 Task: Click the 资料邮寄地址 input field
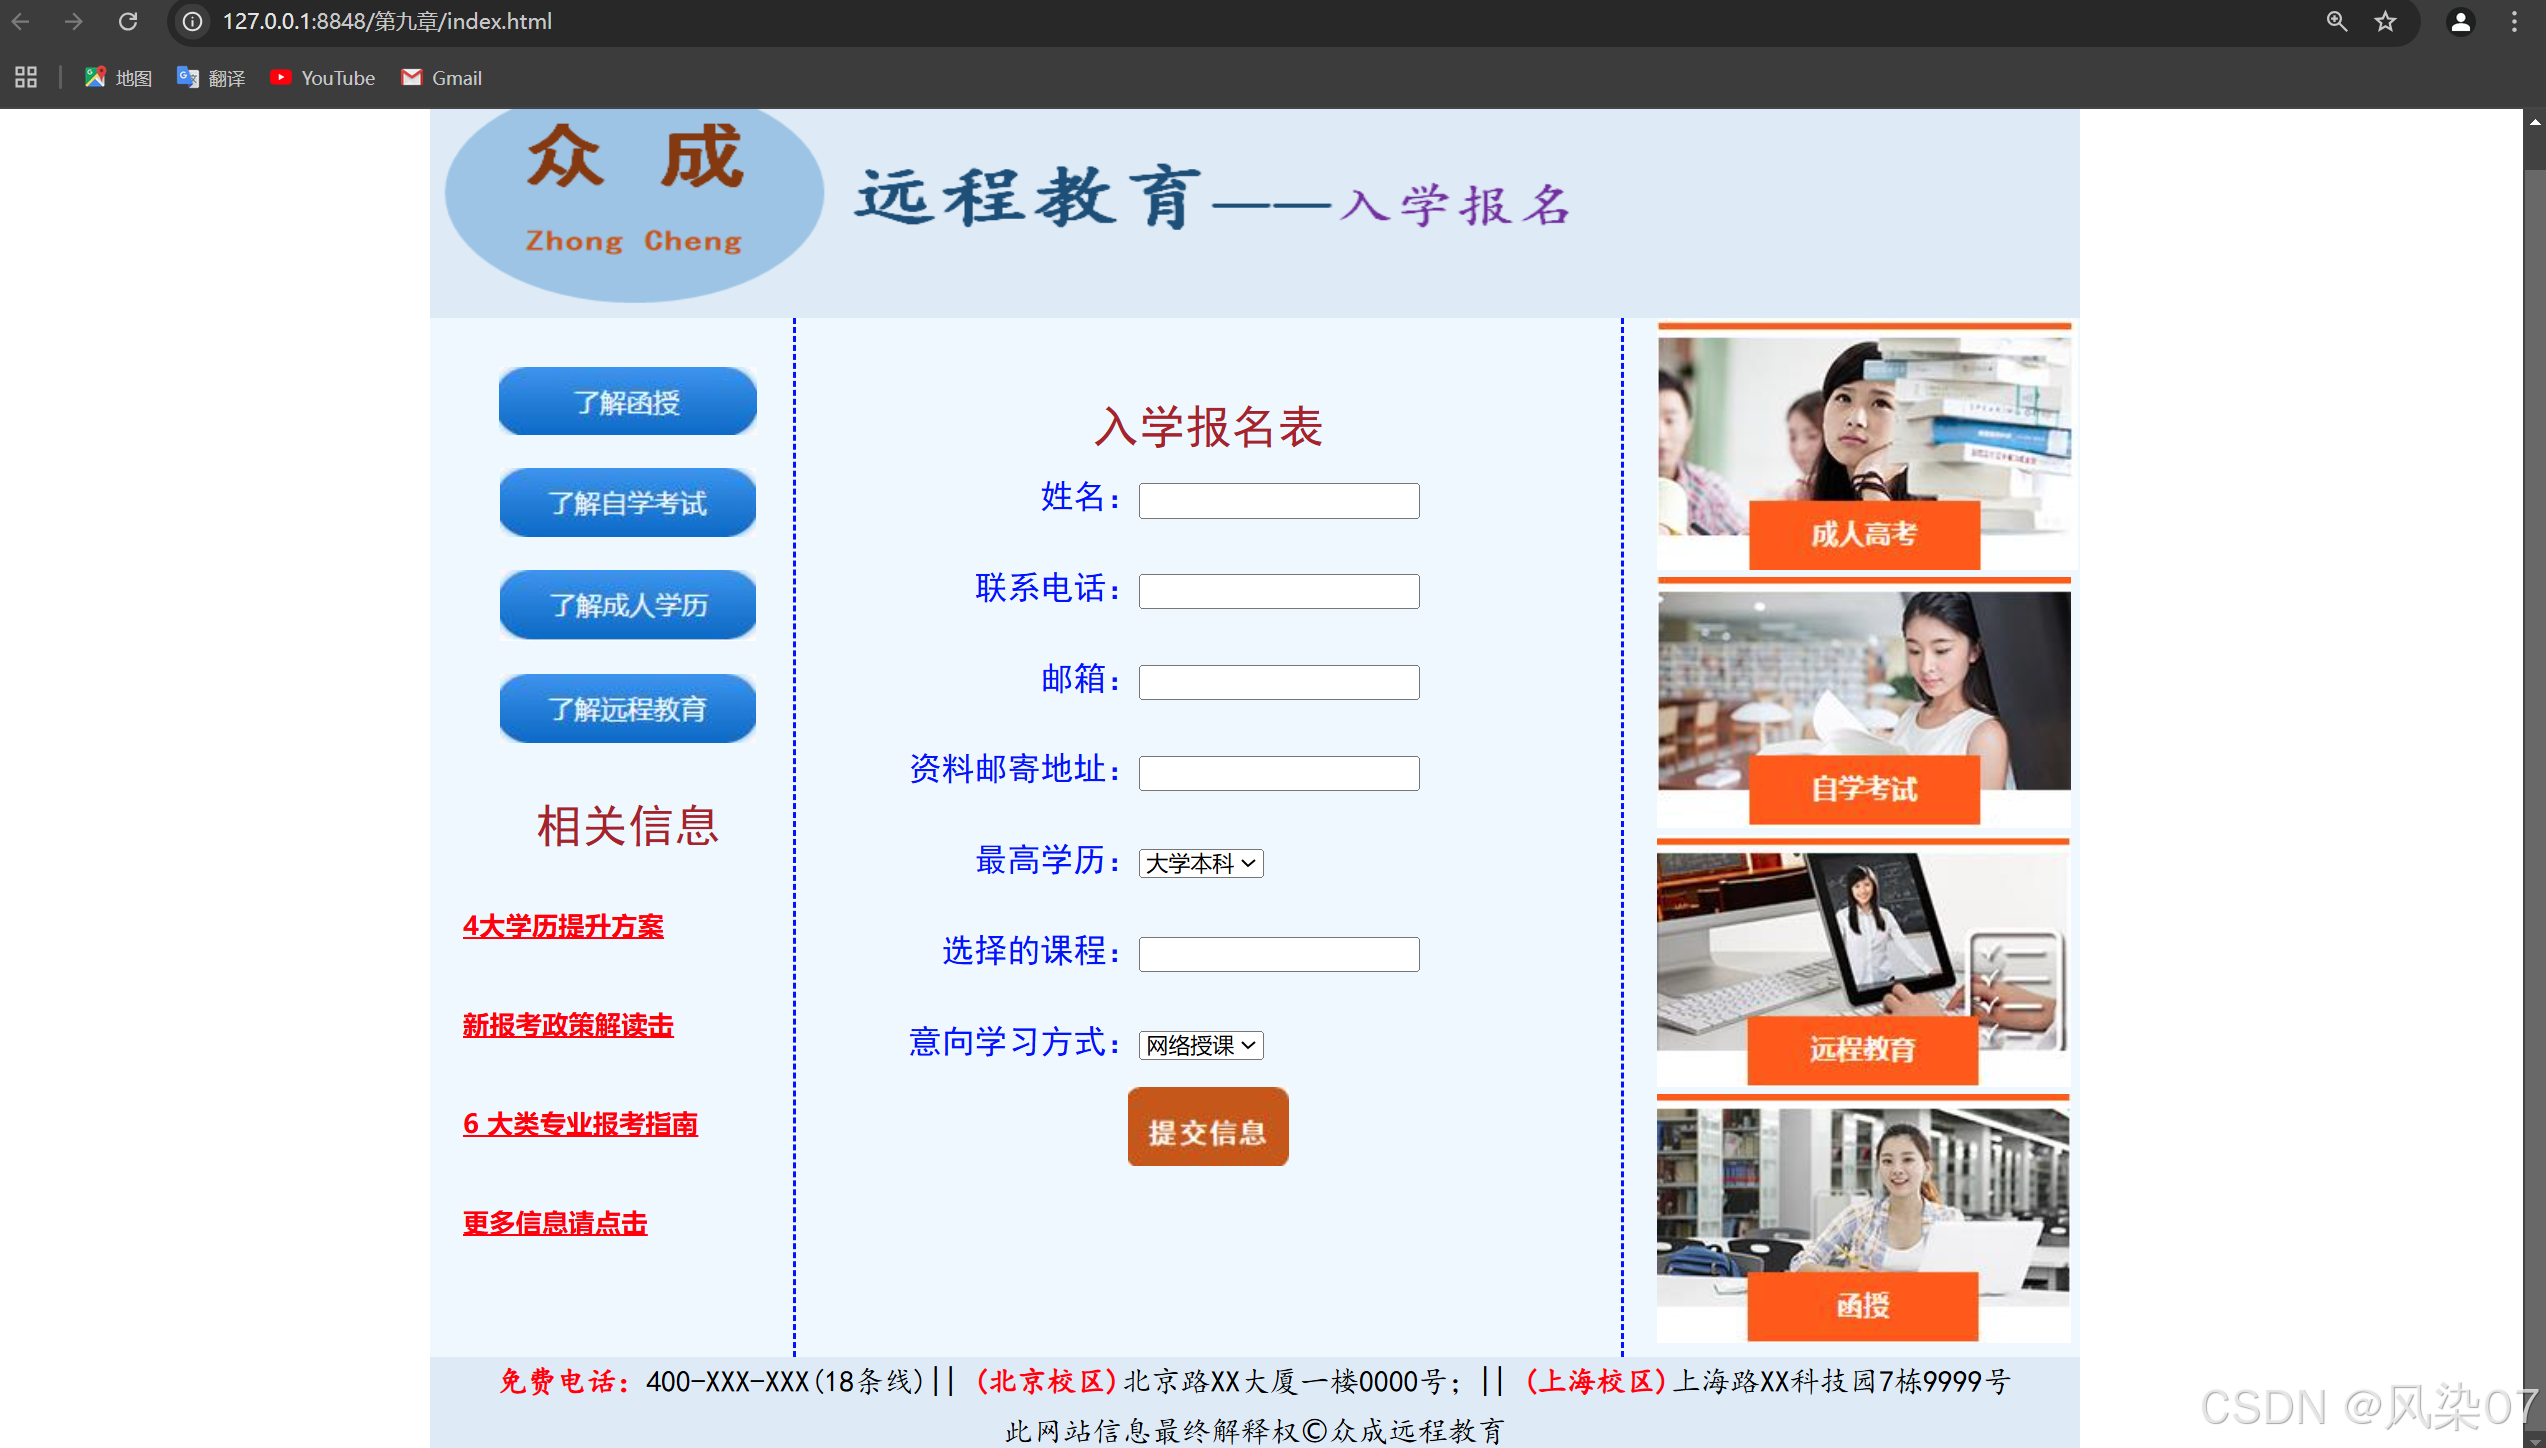click(1279, 773)
